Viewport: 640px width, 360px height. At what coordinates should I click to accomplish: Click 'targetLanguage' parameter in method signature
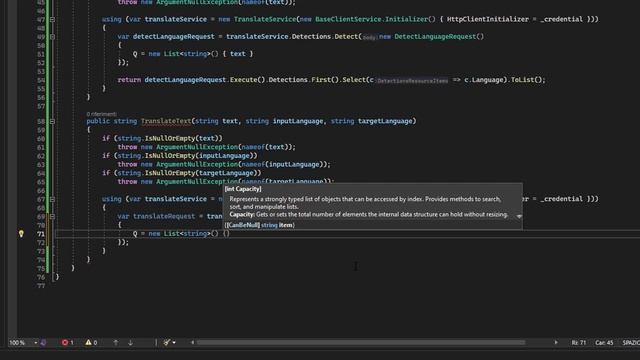coord(385,121)
